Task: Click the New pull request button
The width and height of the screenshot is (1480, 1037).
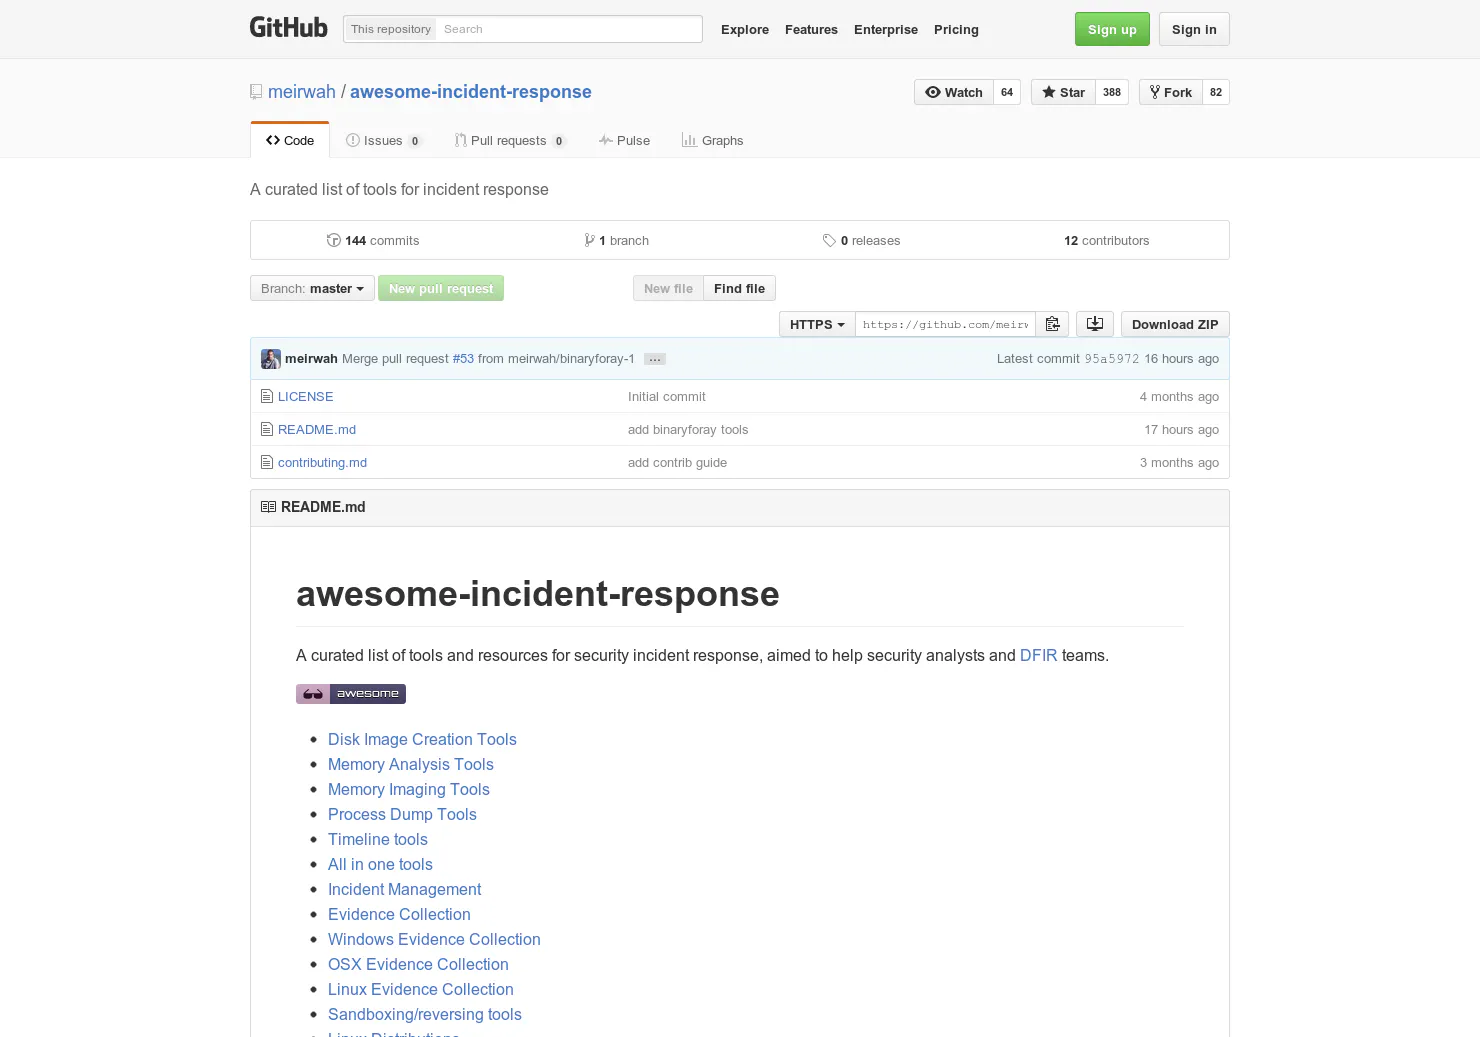Action: (441, 288)
